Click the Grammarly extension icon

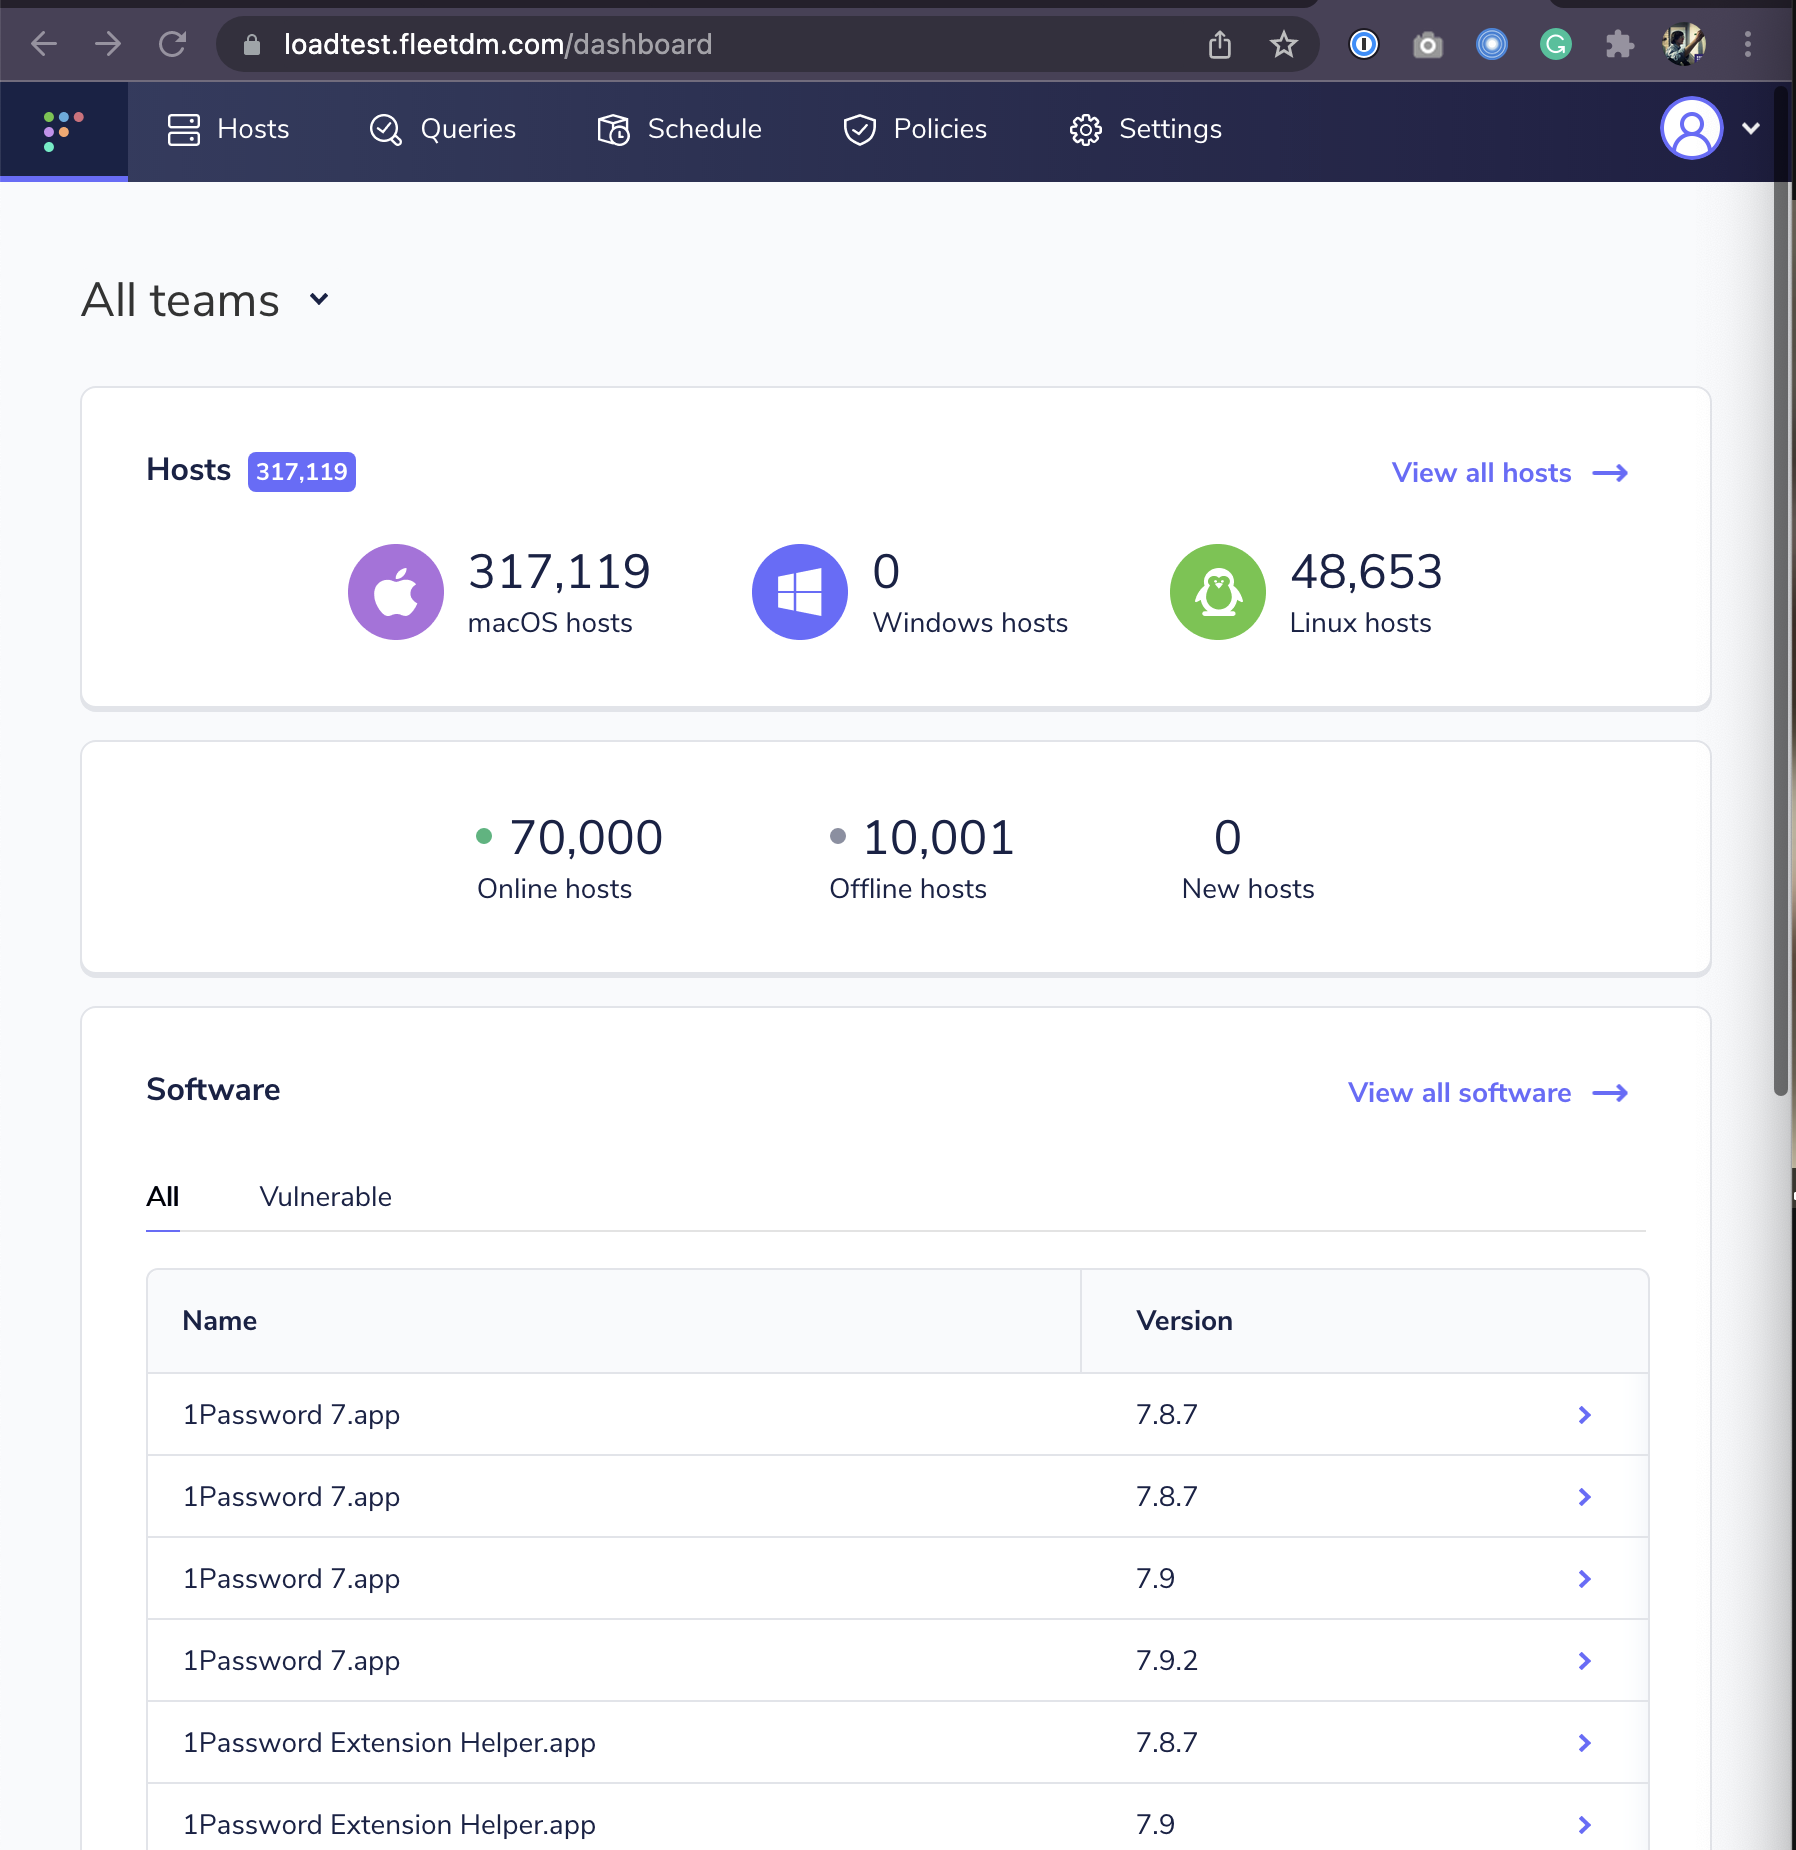(x=1556, y=44)
